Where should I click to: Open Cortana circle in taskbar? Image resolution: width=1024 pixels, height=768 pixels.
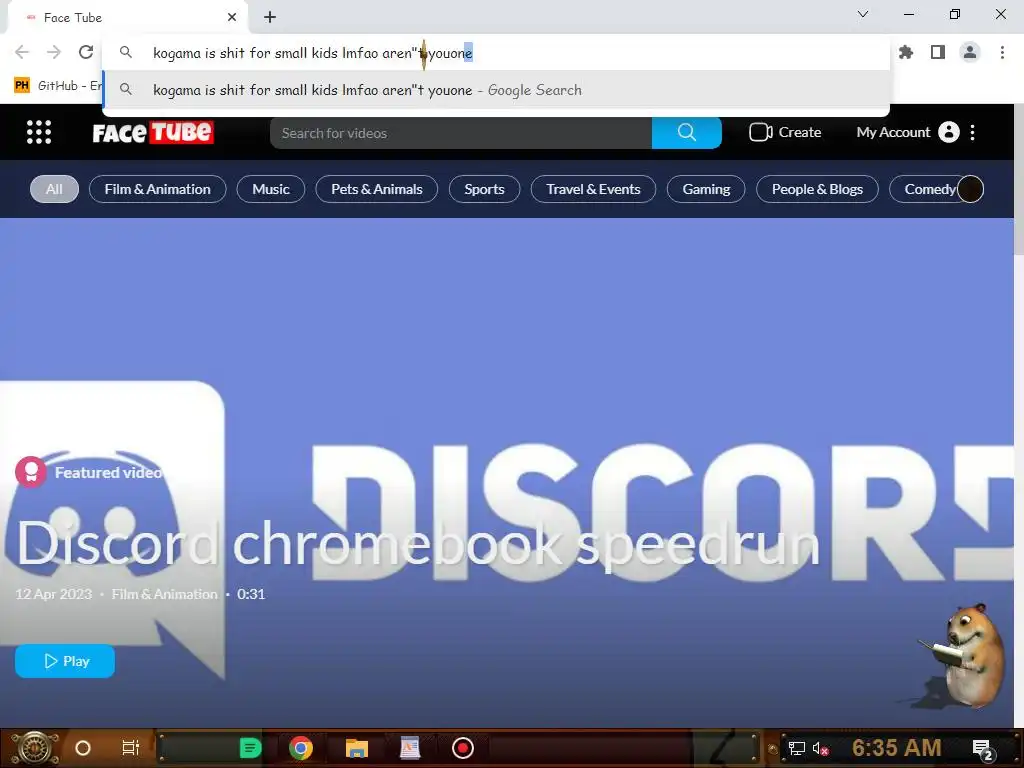click(x=83, y=748)
